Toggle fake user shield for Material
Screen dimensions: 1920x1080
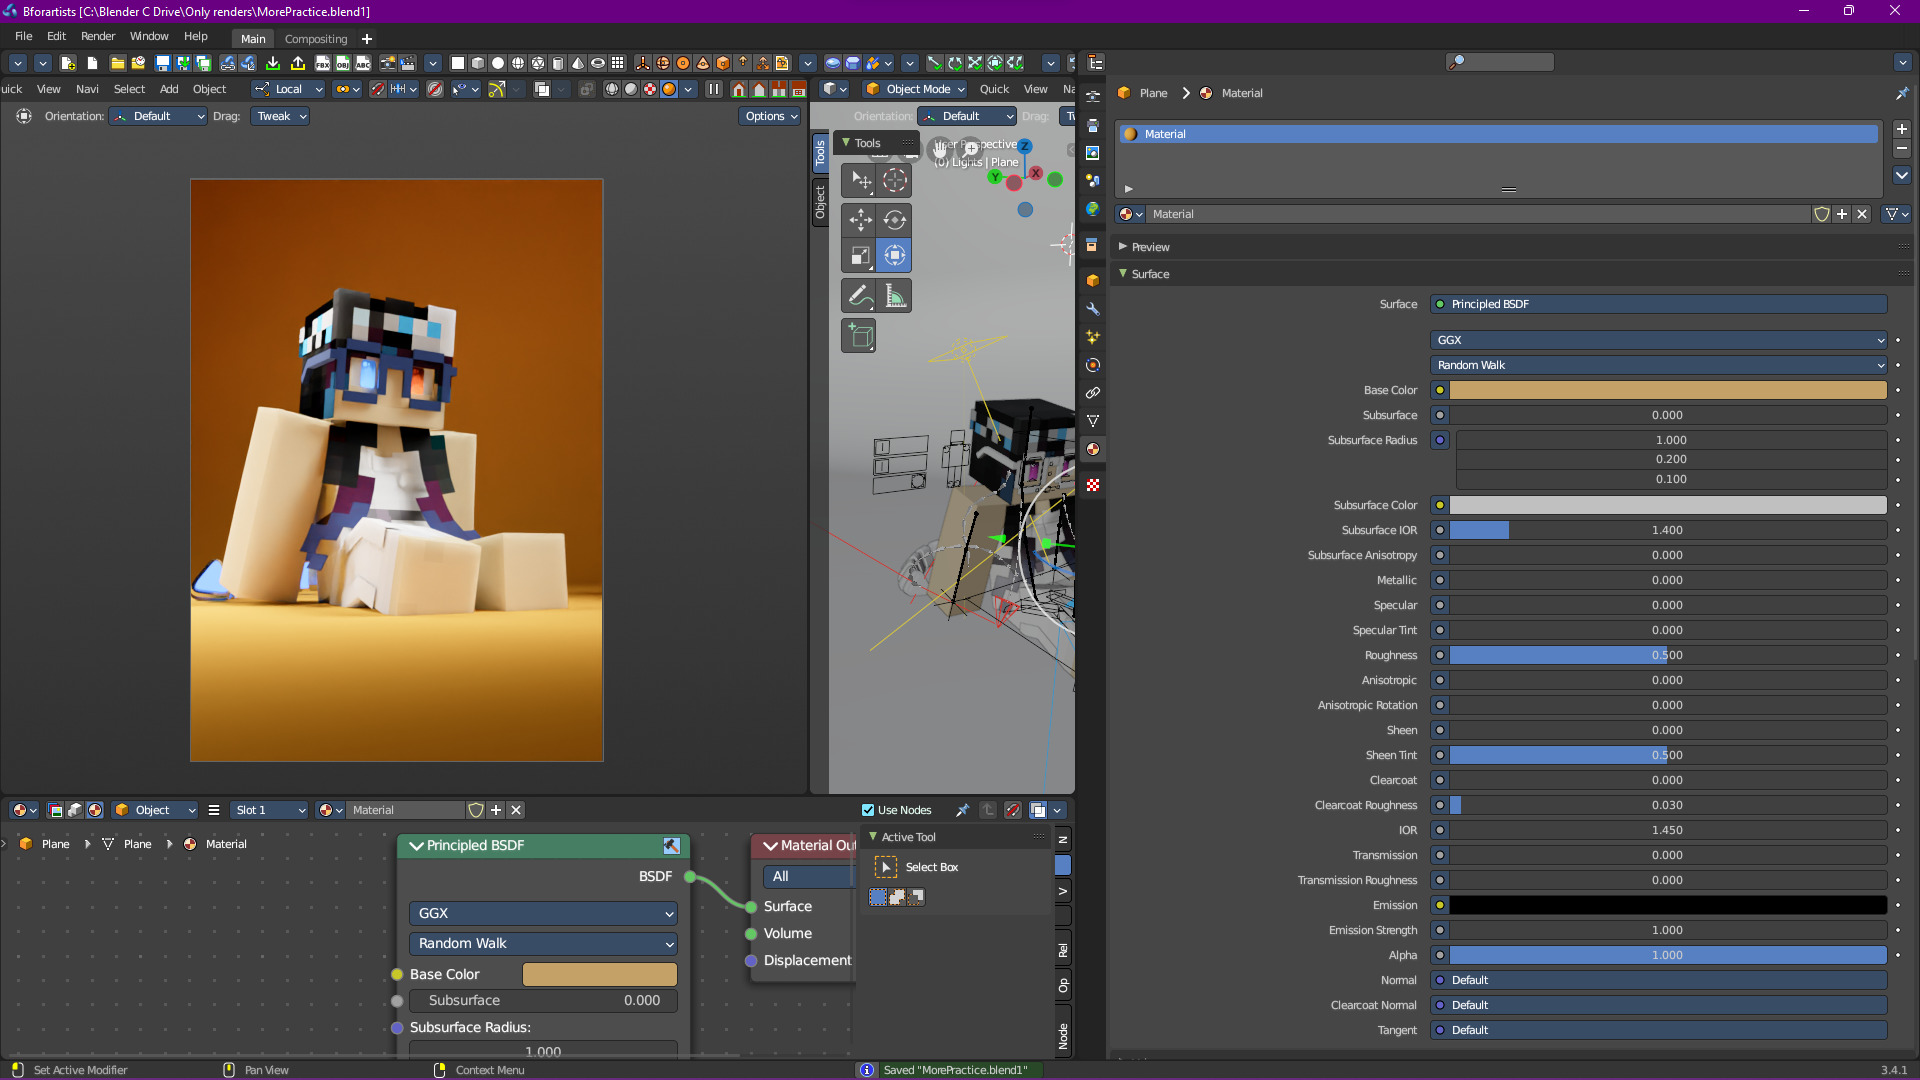[1822, 214]
